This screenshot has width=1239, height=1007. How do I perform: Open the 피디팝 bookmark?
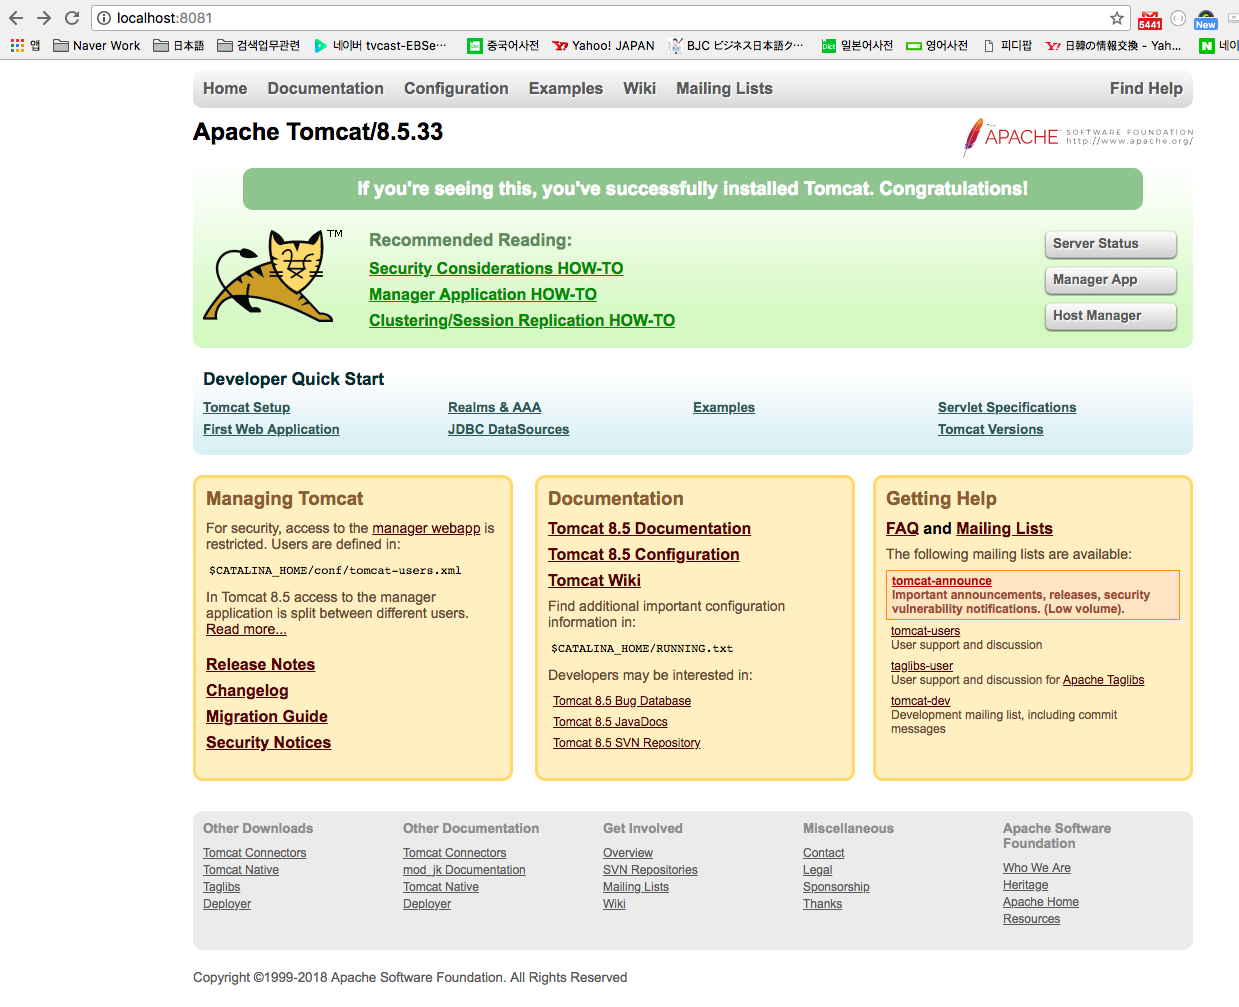(x=1007, y=45)
